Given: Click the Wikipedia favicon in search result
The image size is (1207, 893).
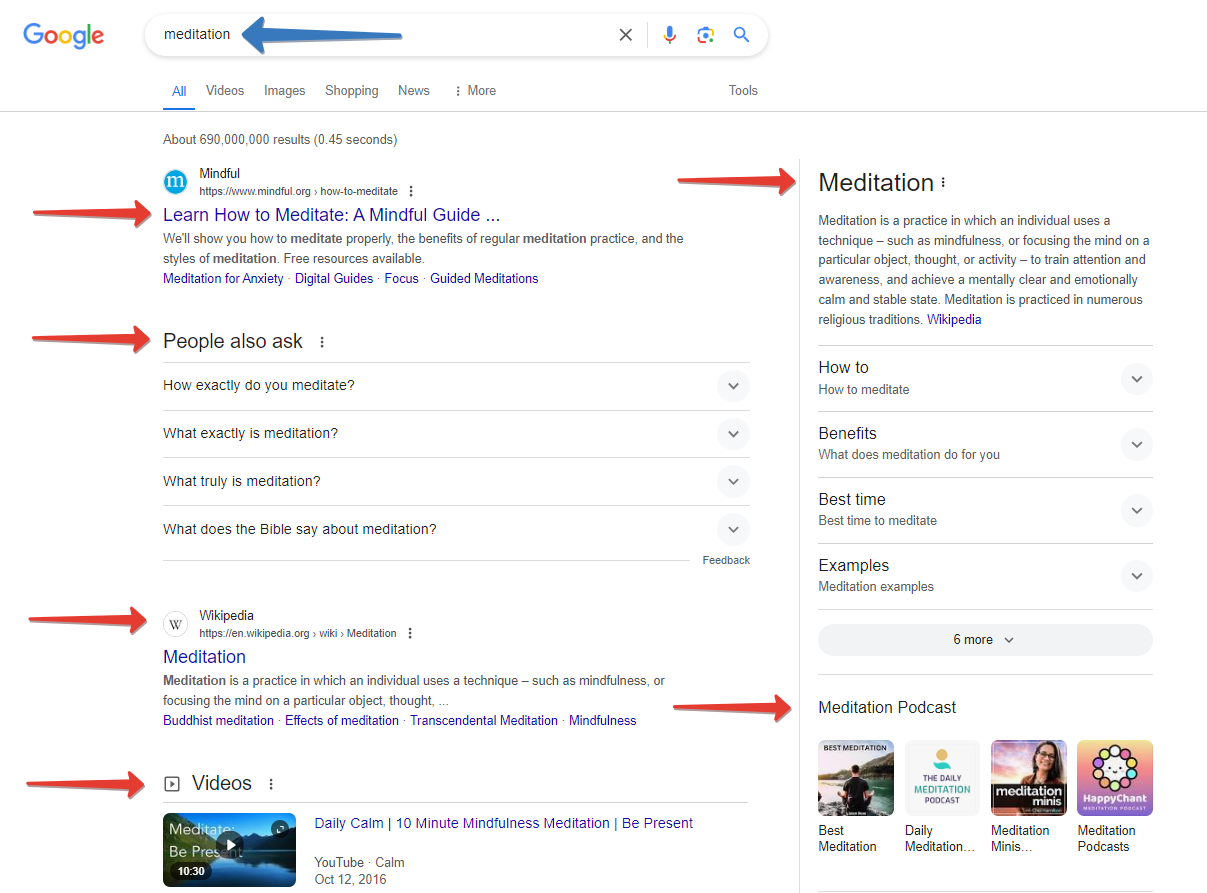Looking at the screenshot, I should coord(176,624).
